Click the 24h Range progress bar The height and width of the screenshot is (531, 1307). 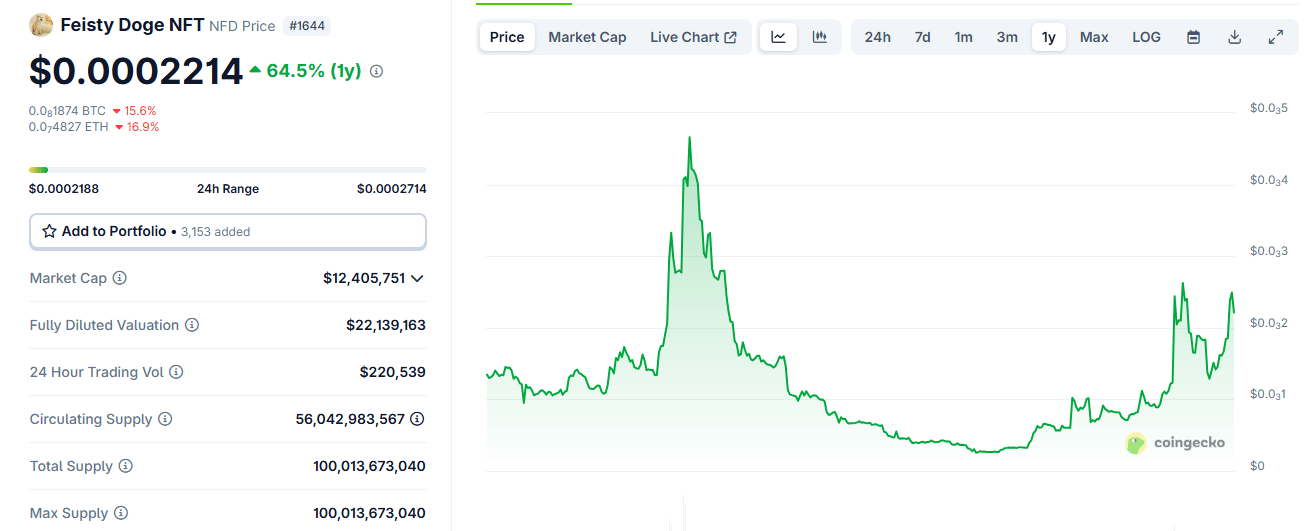(x=228, y=170)
